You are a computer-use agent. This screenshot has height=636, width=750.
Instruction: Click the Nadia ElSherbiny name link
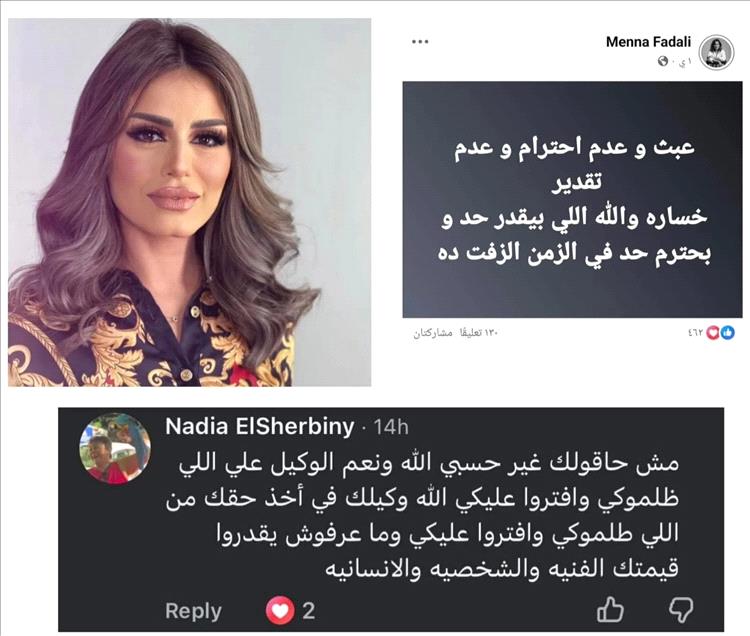[259, 426]
